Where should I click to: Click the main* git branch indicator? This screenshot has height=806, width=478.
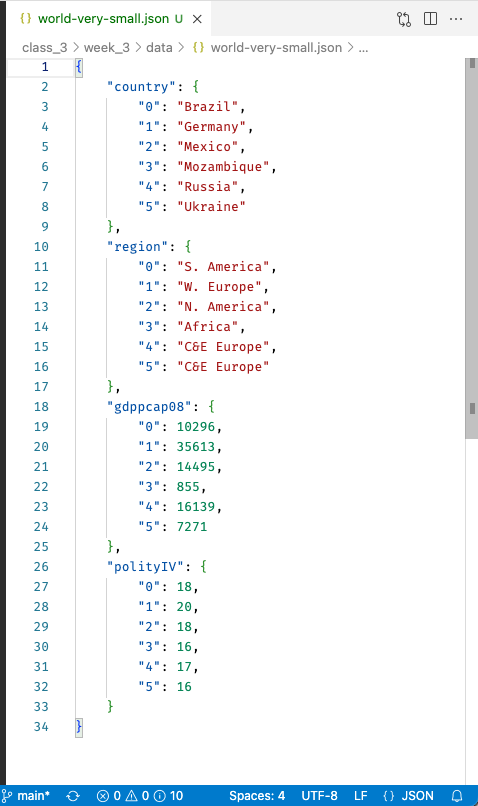[27, 796]
